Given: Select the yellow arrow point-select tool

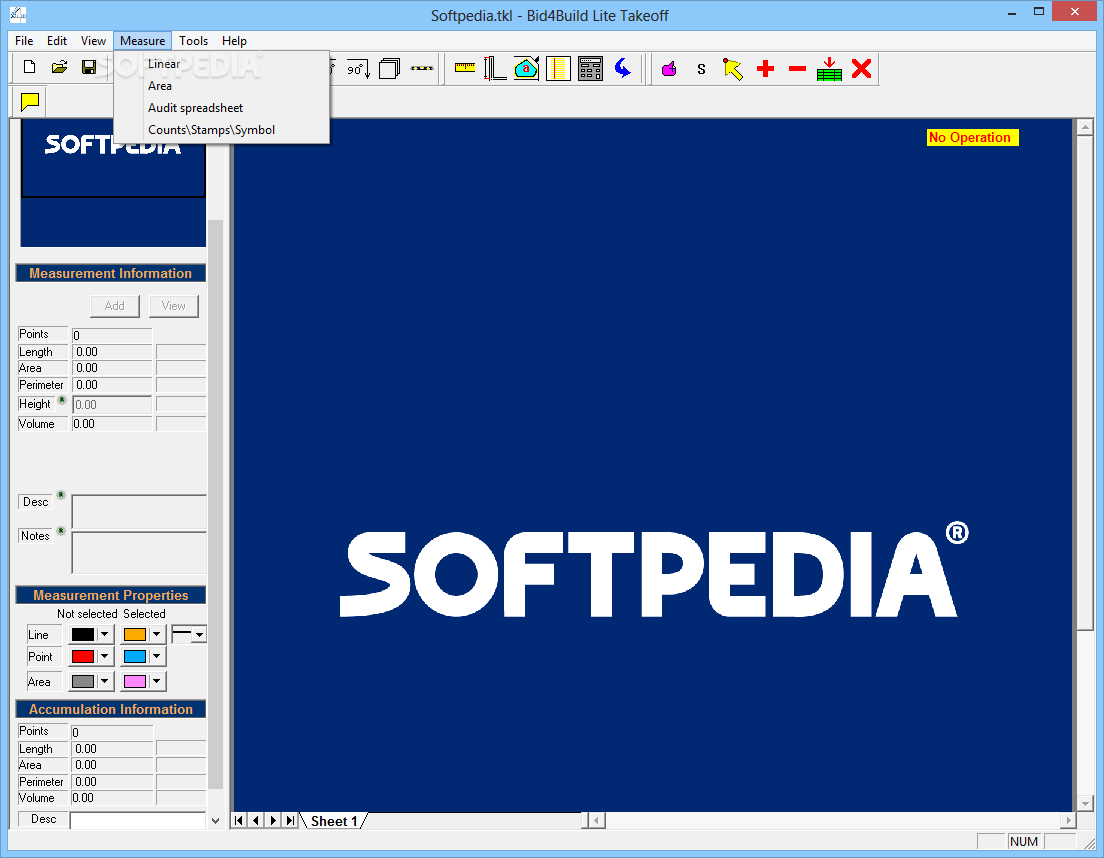Looking at the screenshot, I should click(x=733, y=69).
